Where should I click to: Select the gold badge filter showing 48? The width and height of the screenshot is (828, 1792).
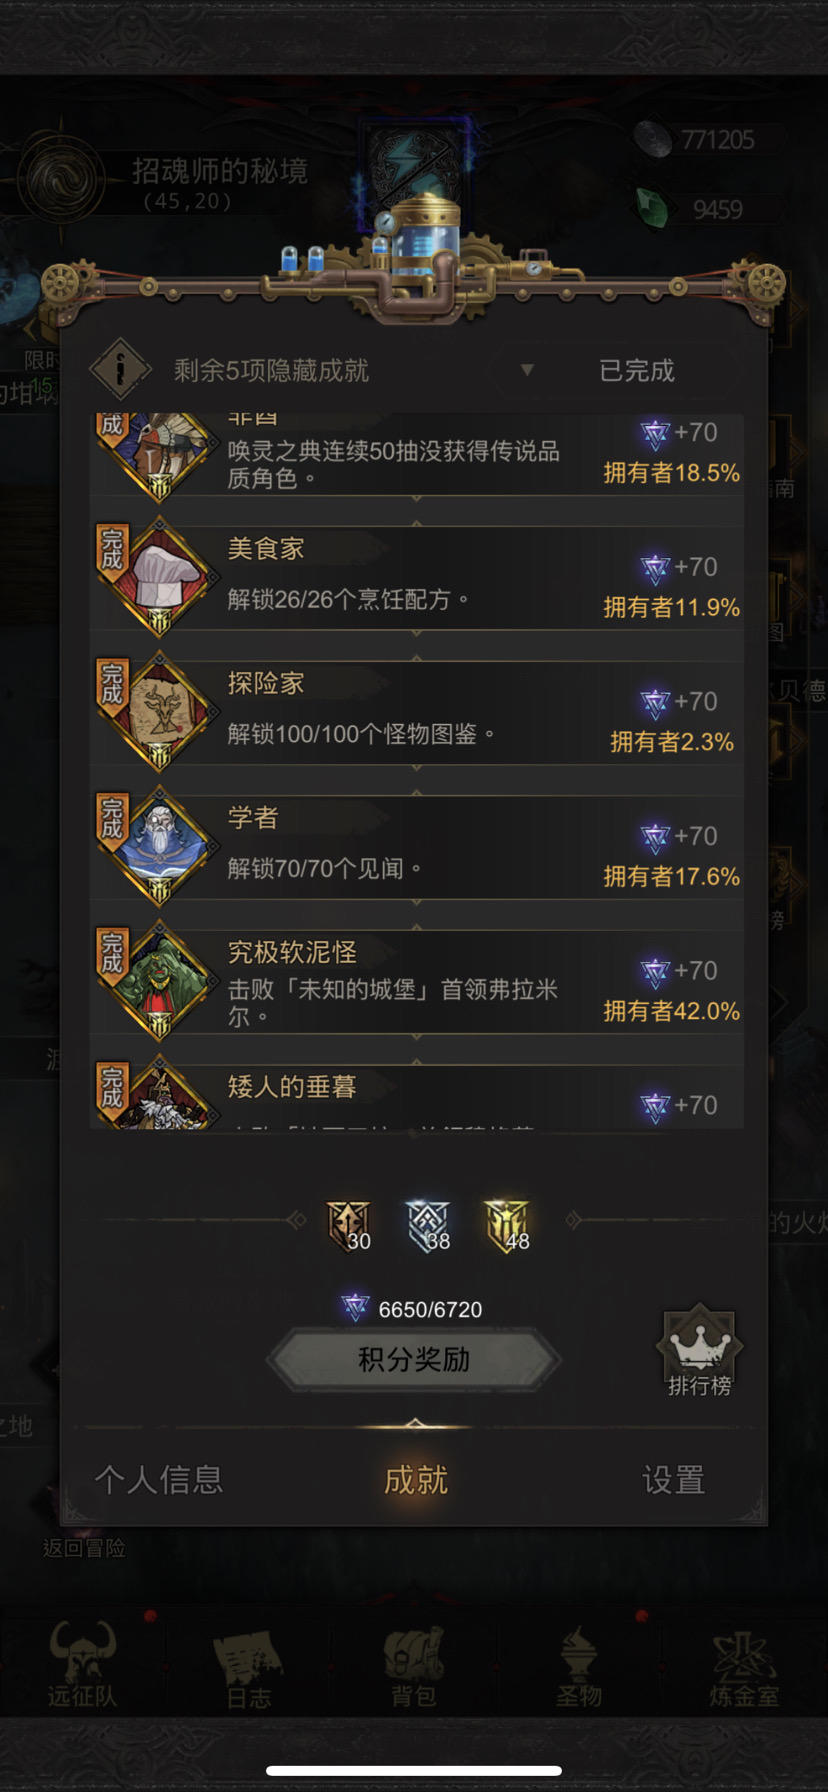coord(507,1227)
